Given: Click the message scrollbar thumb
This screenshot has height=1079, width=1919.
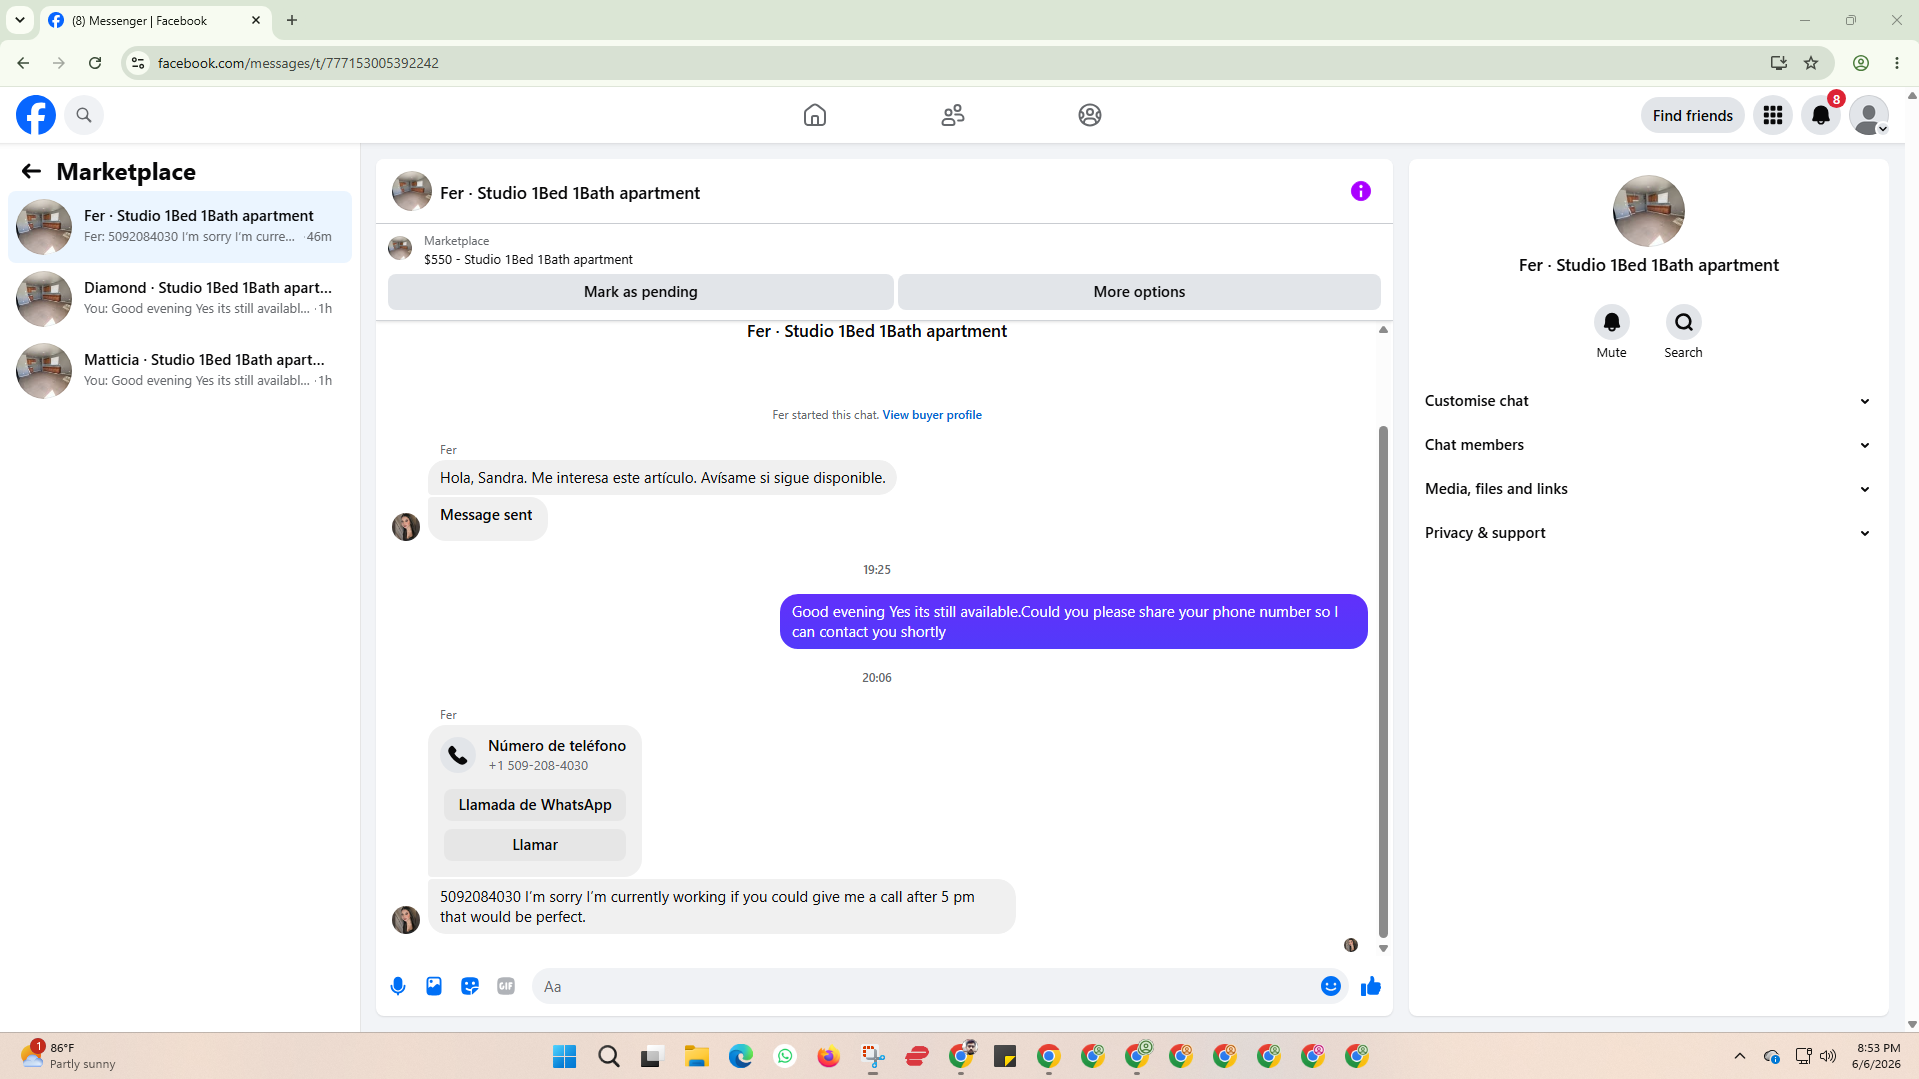Looking at the screenshot, I should click(x=1383, y=680).
